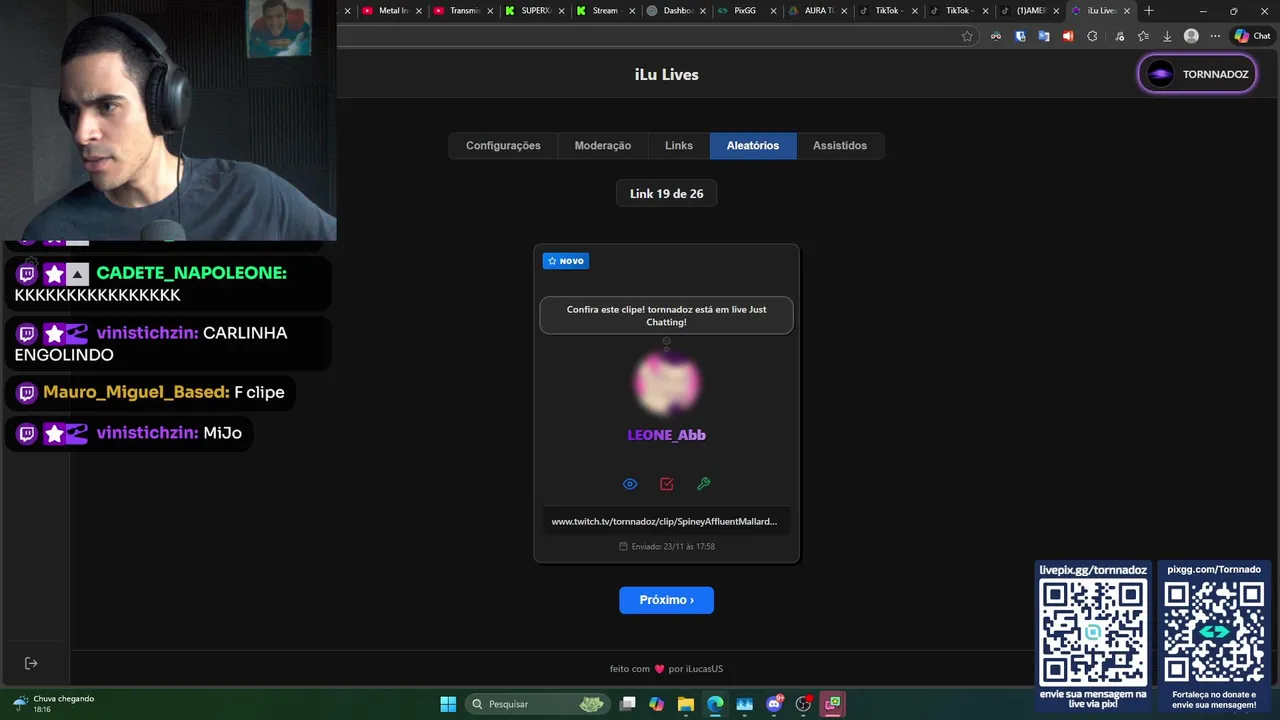Open the Copilot Chat button
This screenshot has height=720, width=1280.
coord(1252,36)
